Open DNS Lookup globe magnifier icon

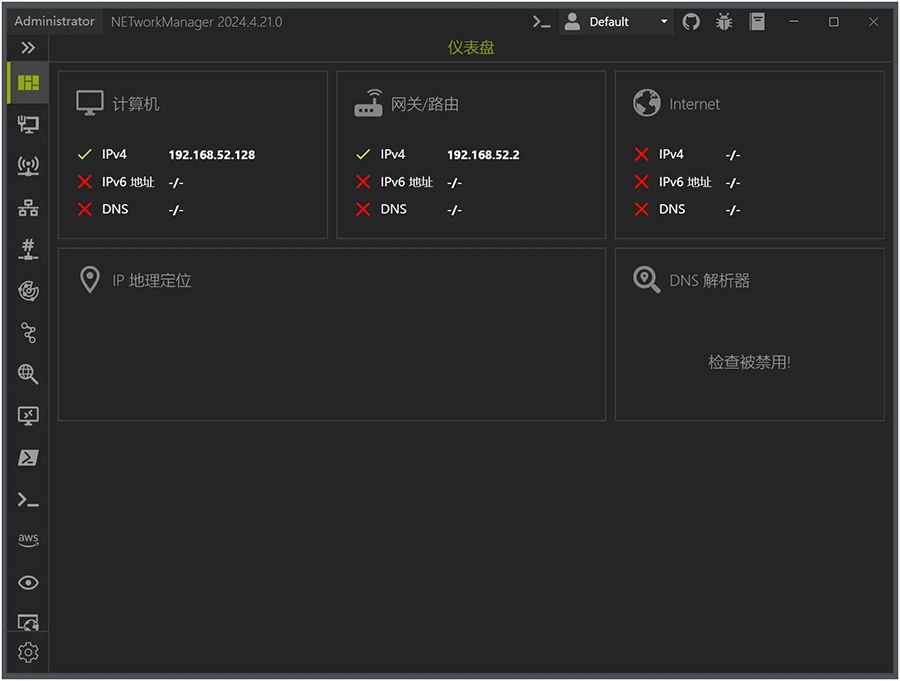click(x=28, y=374)
